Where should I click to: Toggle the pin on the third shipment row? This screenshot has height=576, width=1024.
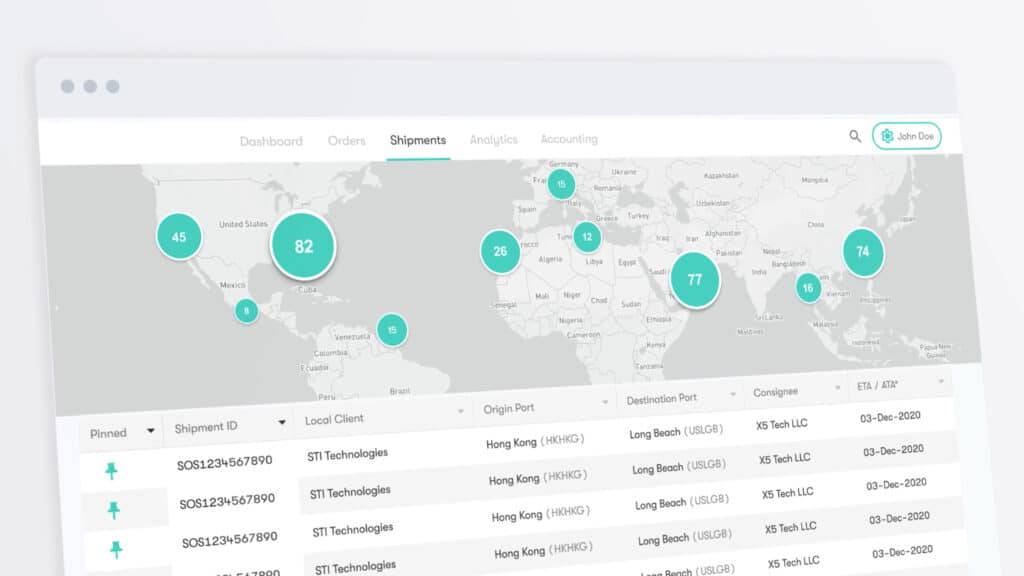[116, 549]
